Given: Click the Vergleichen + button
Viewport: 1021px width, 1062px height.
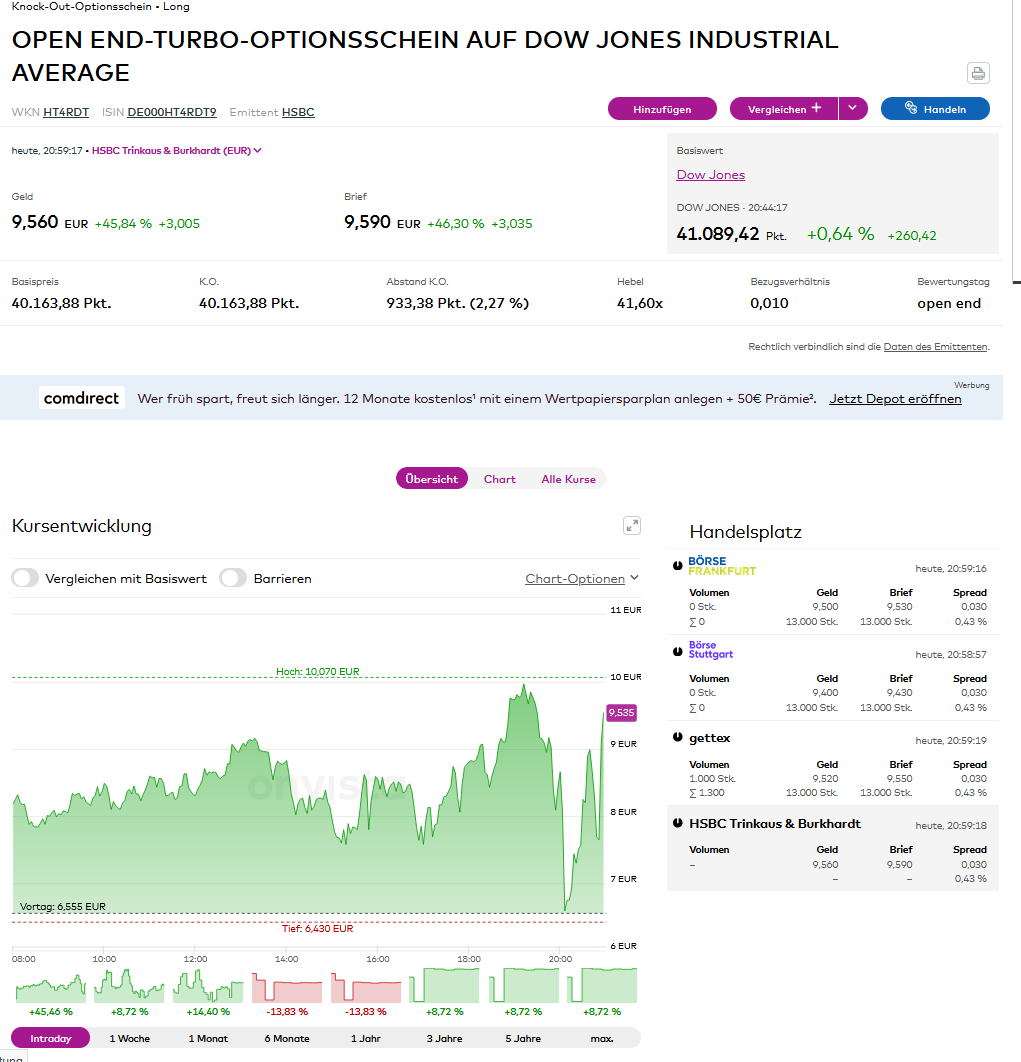Looking at the screenshot, I should [784, 108].
